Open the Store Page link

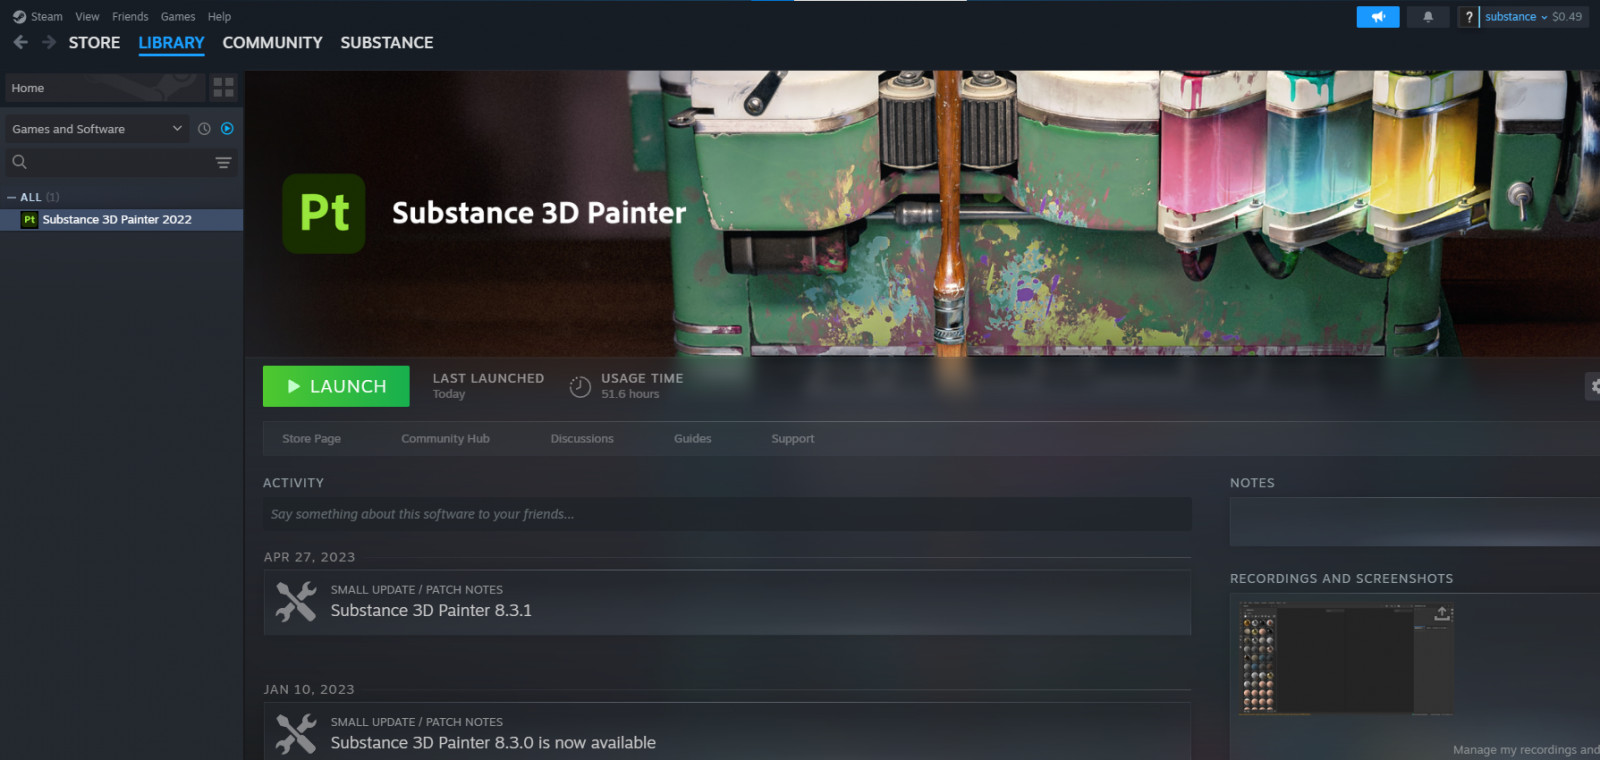pyautogui.click(x=311, y=439)
